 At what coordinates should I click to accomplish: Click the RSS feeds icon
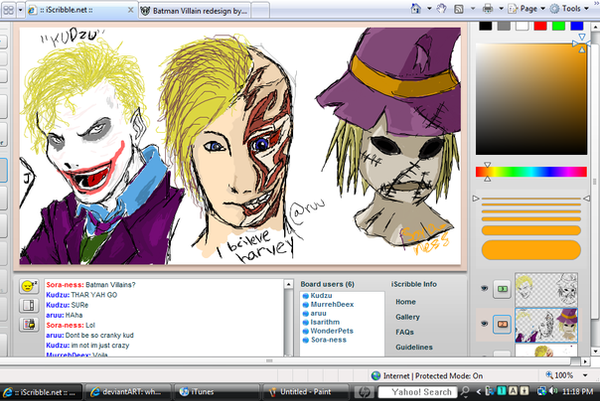(x=458, y=9)
